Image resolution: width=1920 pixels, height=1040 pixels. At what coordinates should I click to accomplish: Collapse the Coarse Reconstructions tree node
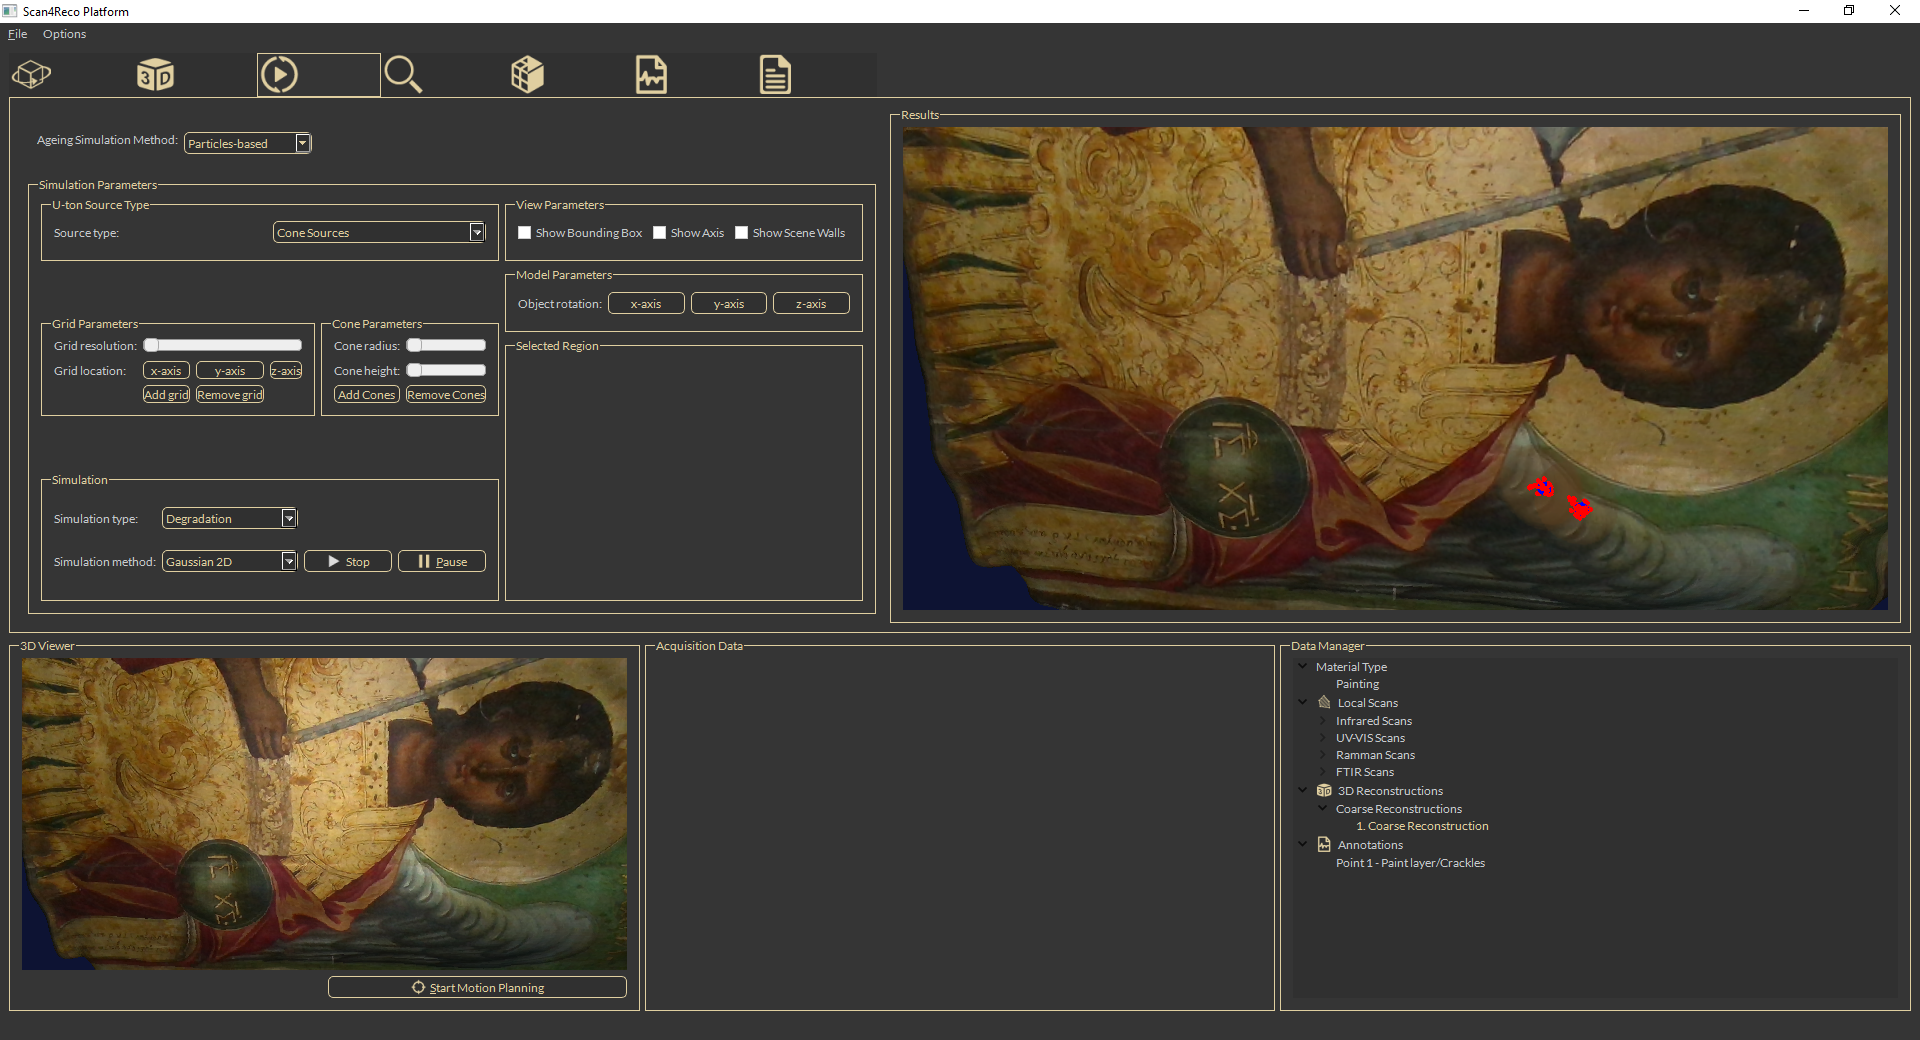1323,808
